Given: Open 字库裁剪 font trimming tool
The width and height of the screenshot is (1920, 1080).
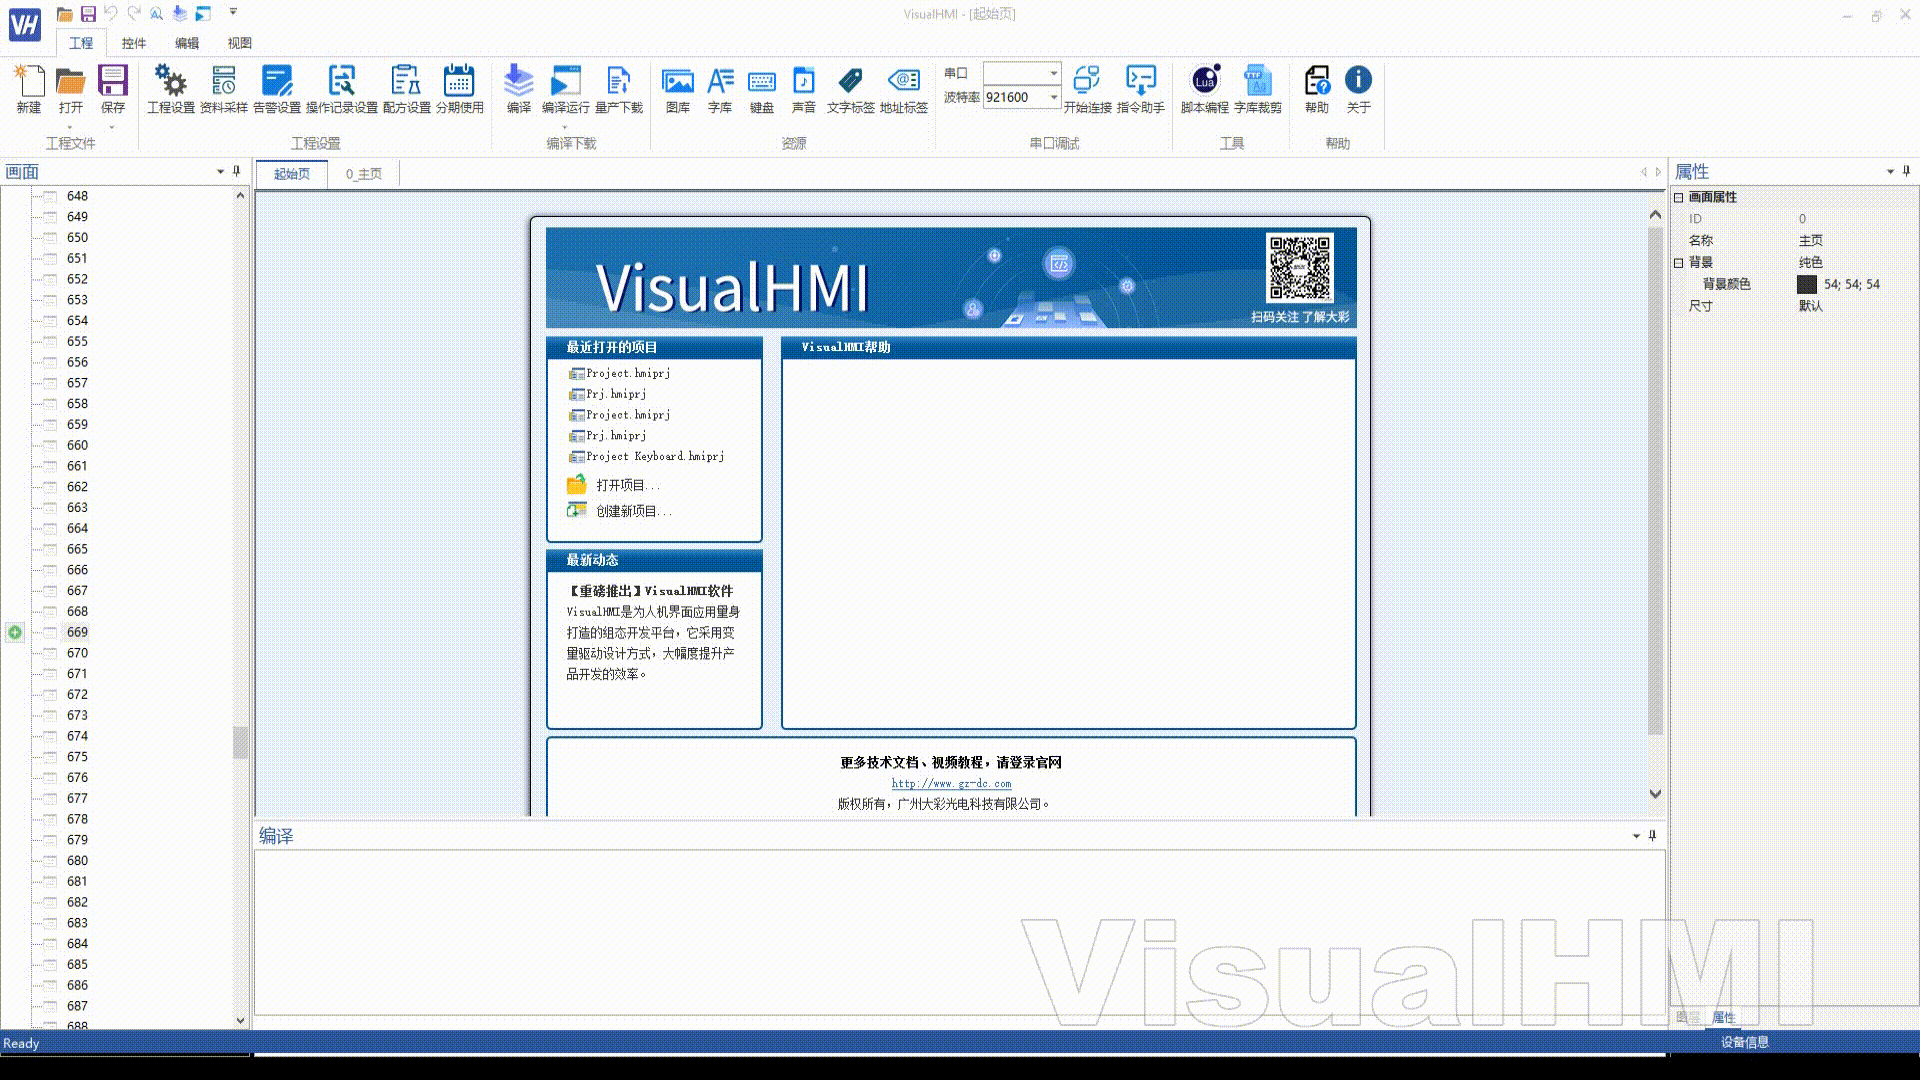Looking at the screenshot, I should point(1258,90).
